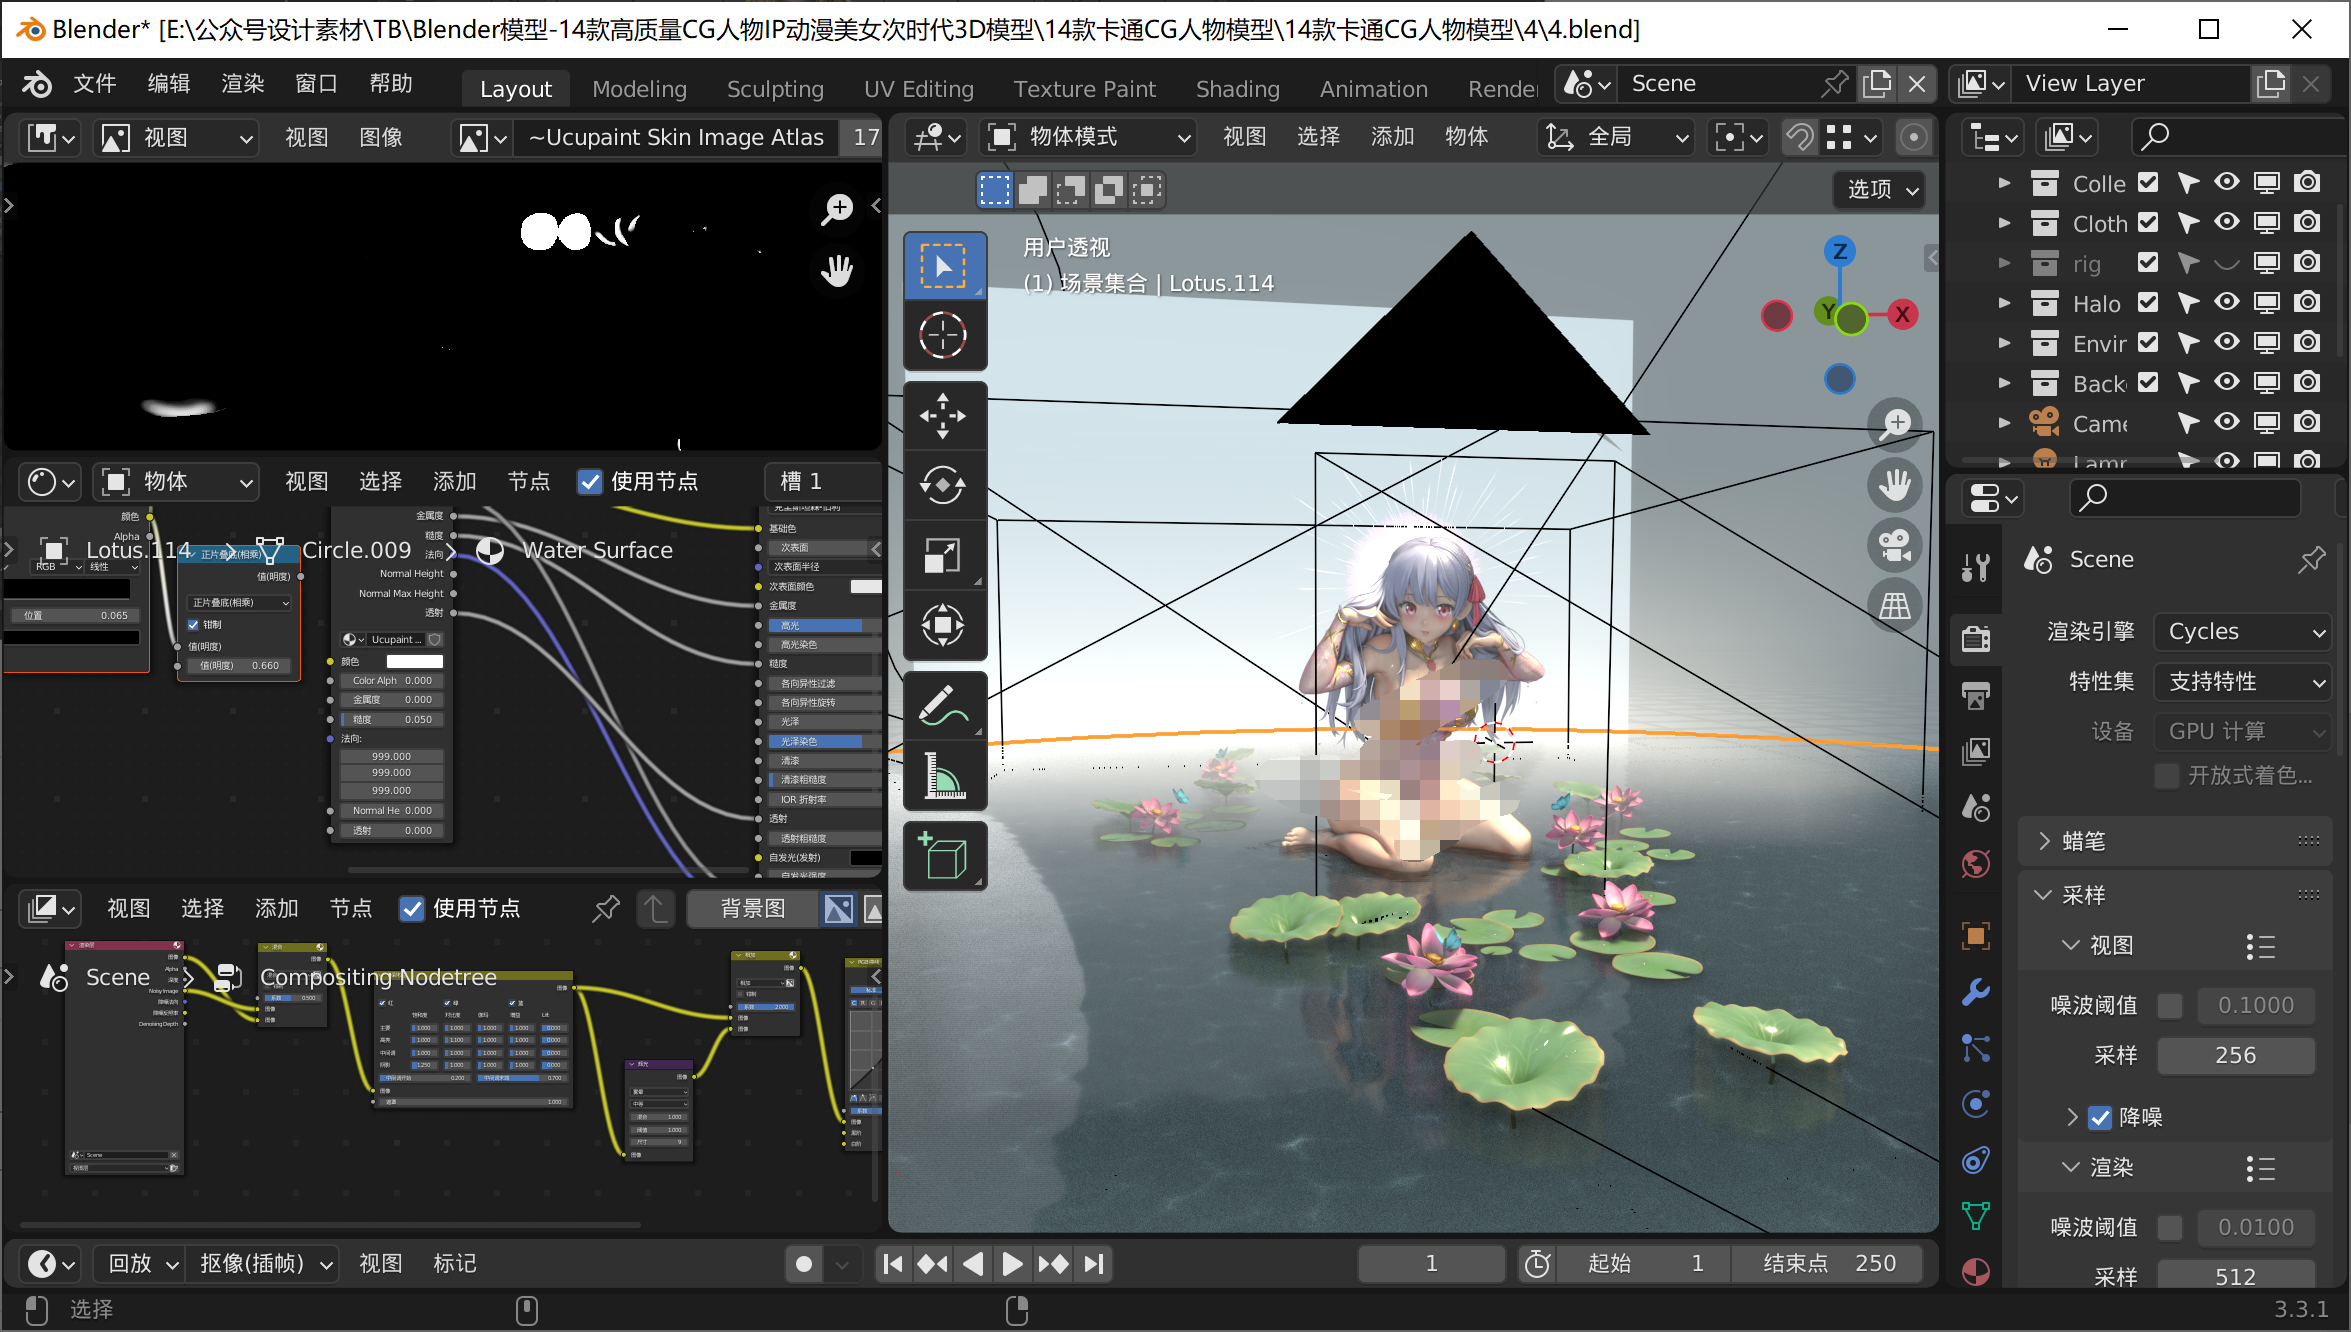2351x1332 pixels.
Task: Click the Slot 1 (槽 1) button
Action: tap(823, 482)
